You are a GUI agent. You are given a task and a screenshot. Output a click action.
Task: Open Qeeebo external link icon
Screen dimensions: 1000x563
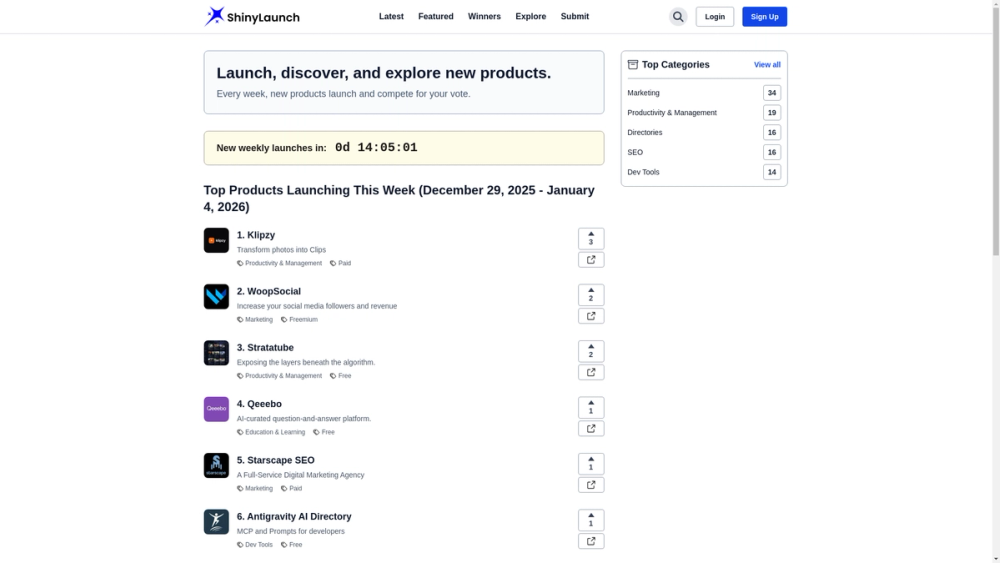591,428
